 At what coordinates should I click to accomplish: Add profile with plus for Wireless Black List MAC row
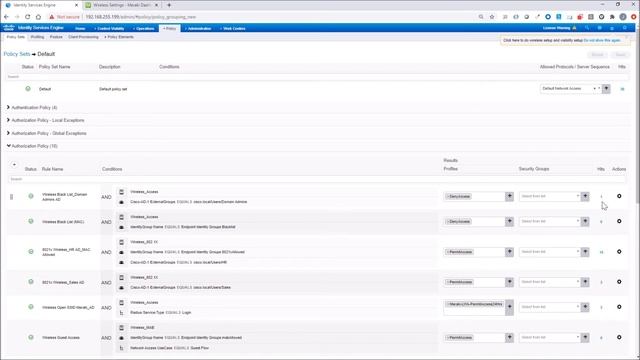[509, 221]
